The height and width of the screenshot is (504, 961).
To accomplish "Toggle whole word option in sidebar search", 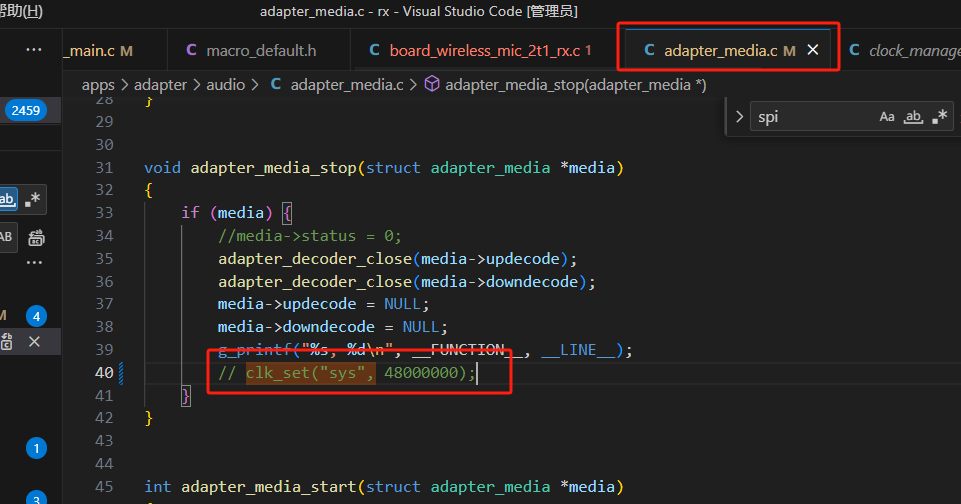I will (x=7, y=199).
